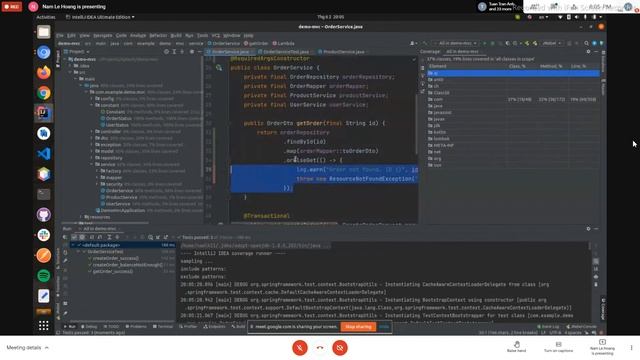640x360 pixels.
Task: Open Meet more options menu
Action: tap(631, 348)
